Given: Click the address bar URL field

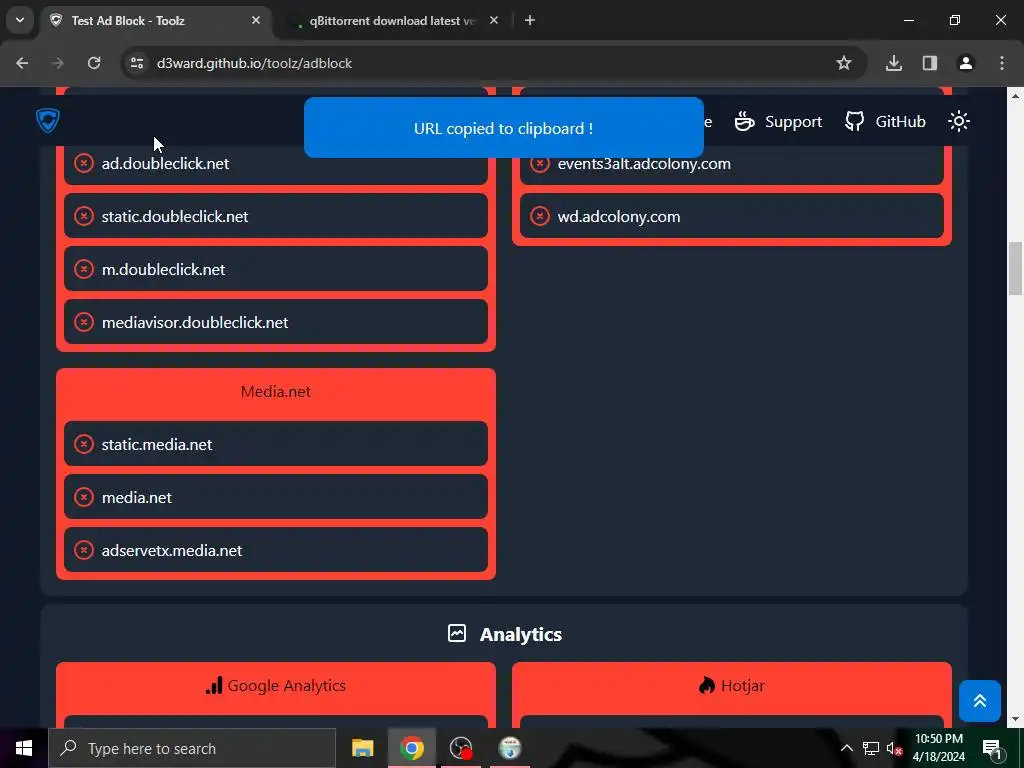Looking at the screenshot, I should [x=494, y=63].
